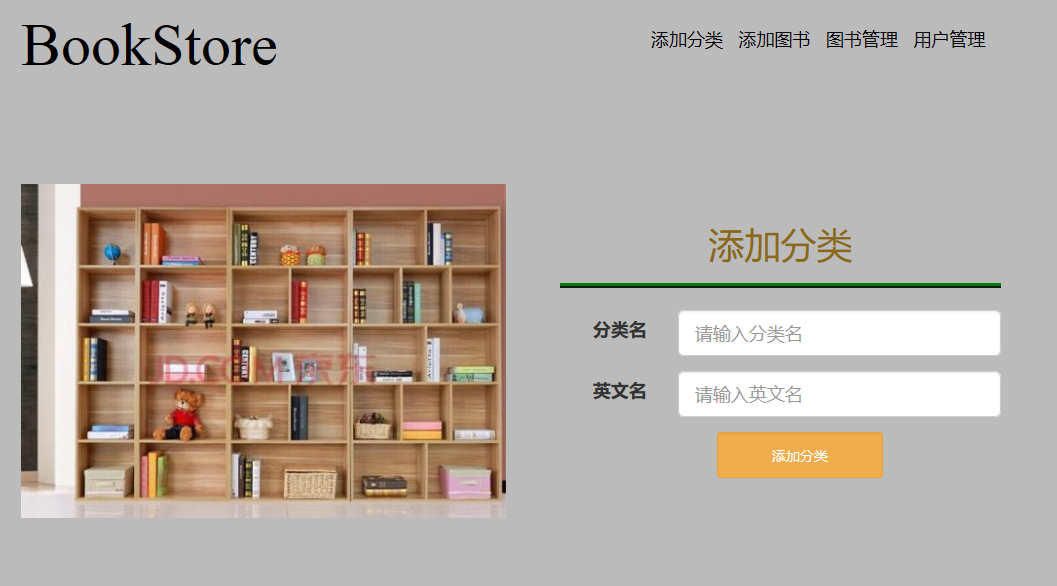Screen dimensions: 1057x586
Task: Click the blue globe on the shelf
Action: [112, 253]
